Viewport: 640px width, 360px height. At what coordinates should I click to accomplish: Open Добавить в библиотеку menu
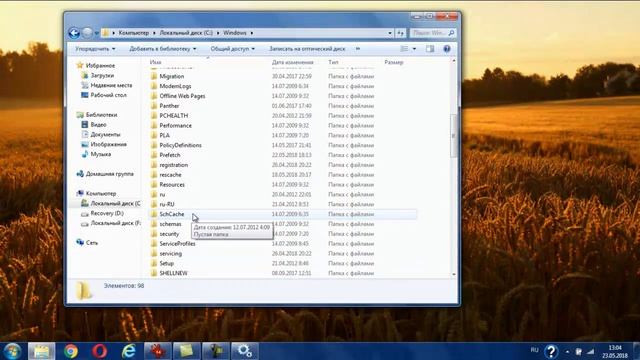162,49
